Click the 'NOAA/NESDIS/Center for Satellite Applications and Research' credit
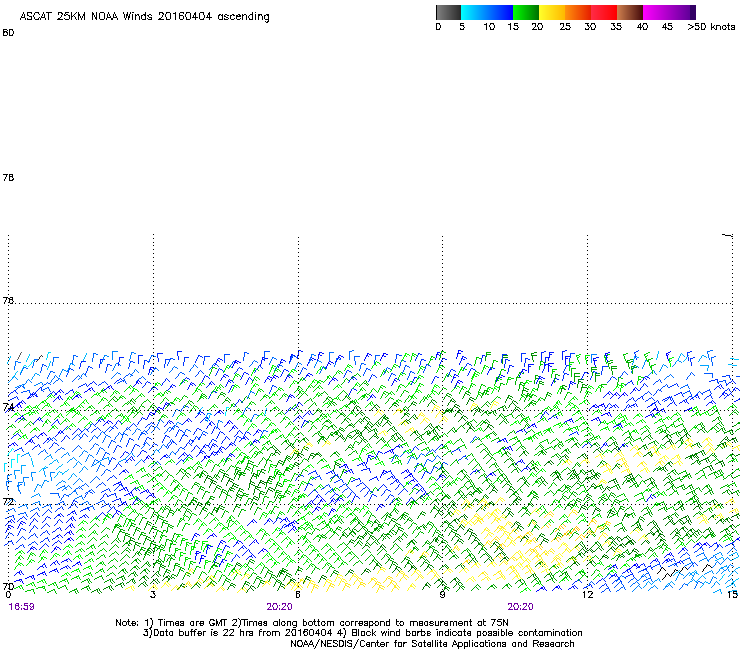The width and height of the screenshot is (740, 650). point(432,643)
